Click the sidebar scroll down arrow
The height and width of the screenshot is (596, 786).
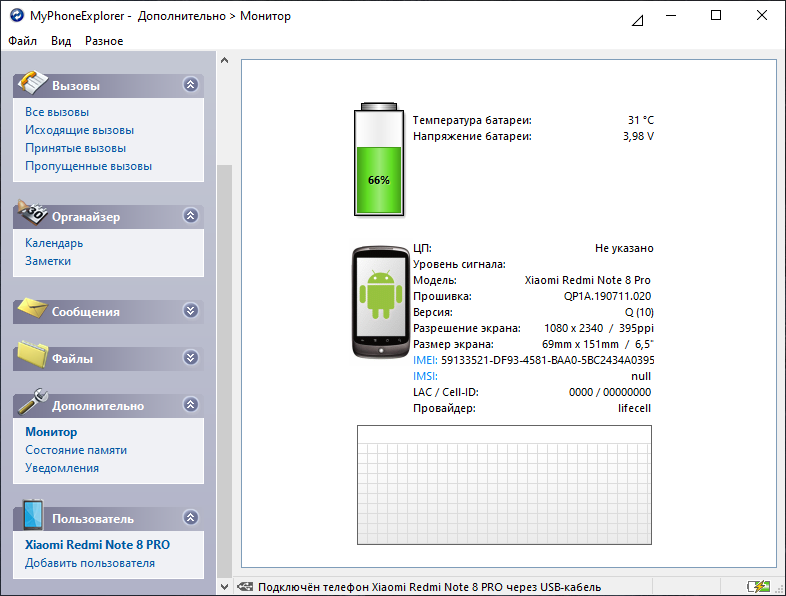tap(225, 586)
